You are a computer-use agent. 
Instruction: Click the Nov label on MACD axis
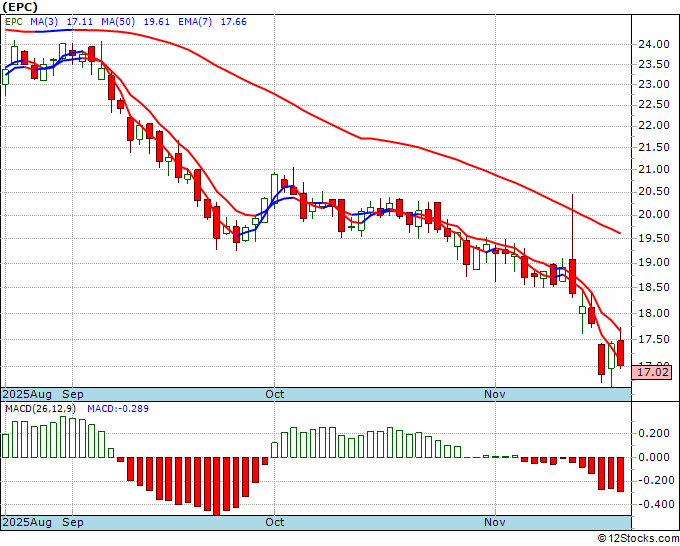click(x=495, y=522)
